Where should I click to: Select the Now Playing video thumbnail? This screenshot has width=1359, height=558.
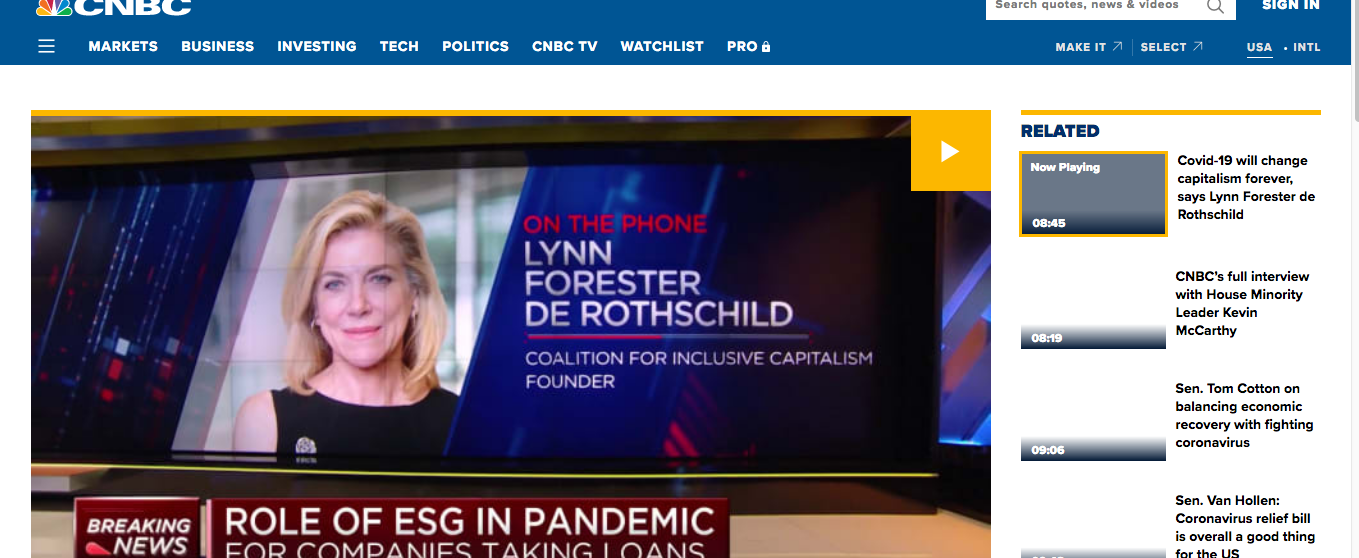tap(1093, 194)
